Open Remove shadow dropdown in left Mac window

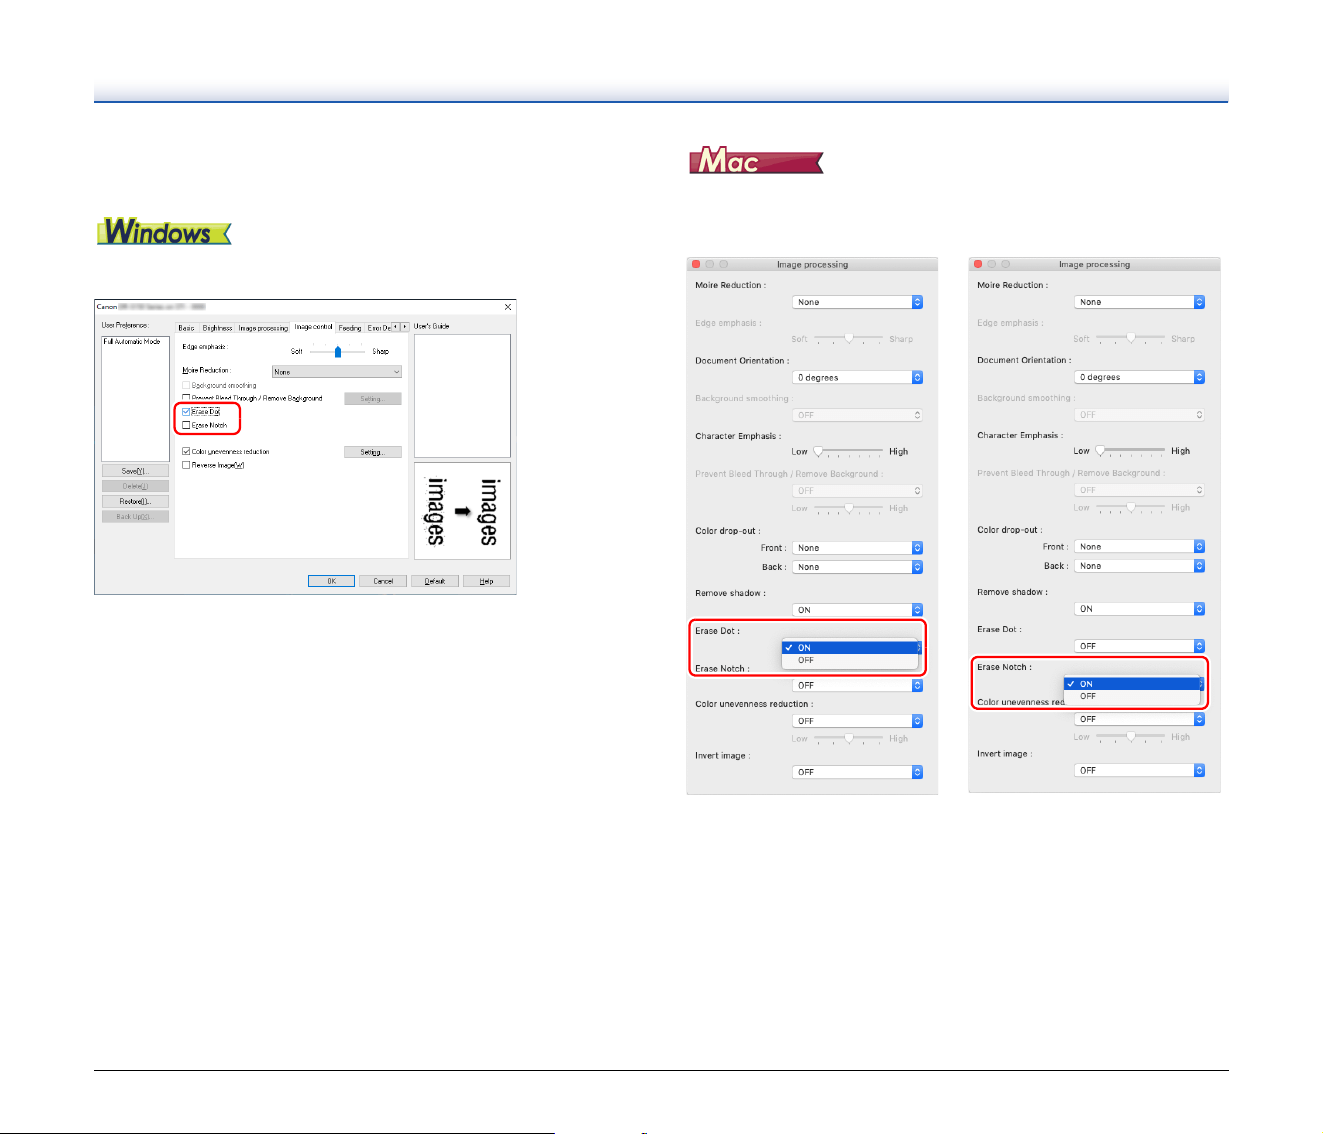coord(858,610)
